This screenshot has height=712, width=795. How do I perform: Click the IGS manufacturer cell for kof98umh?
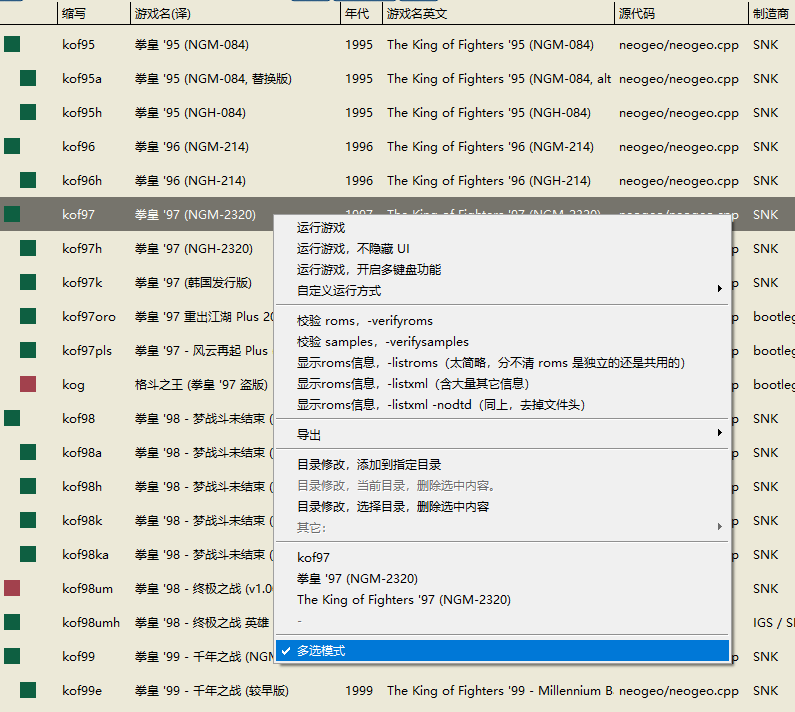[773, 622]
